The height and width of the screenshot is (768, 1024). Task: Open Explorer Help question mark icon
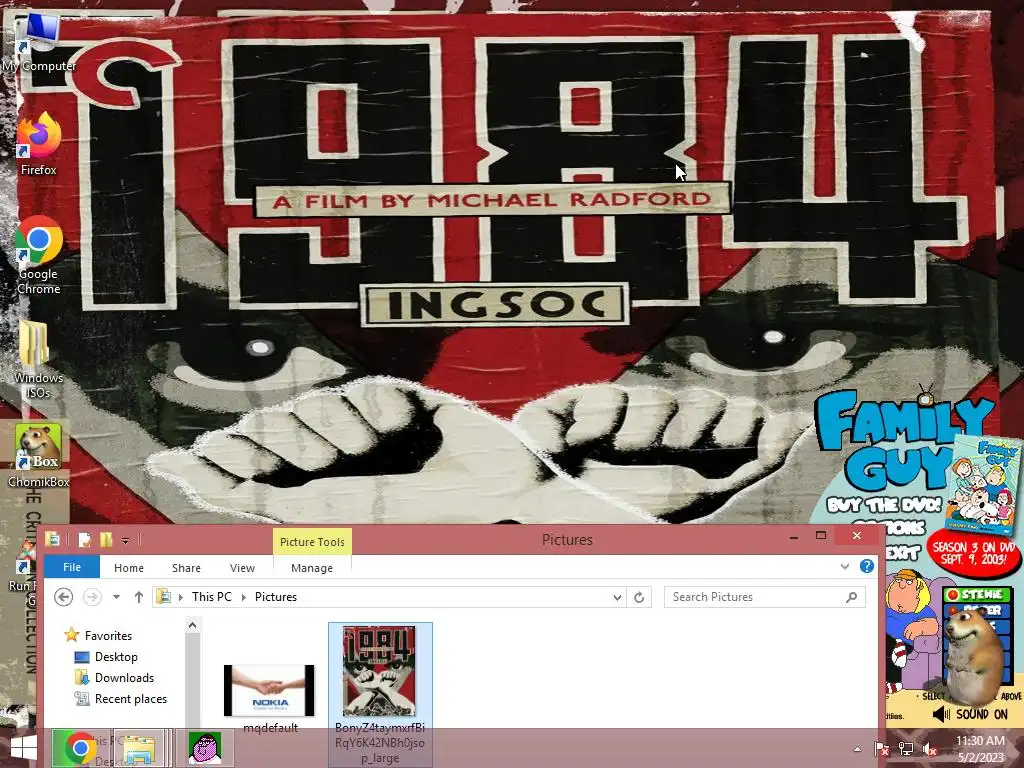pos(867,566)
